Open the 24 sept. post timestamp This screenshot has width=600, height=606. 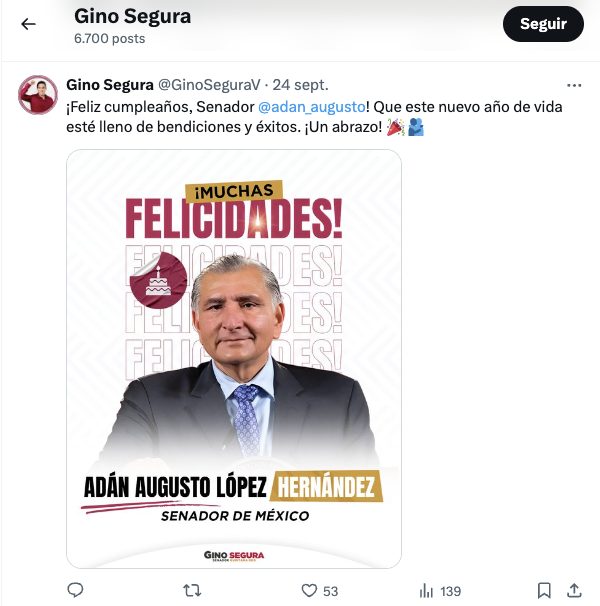coord(303,85)
